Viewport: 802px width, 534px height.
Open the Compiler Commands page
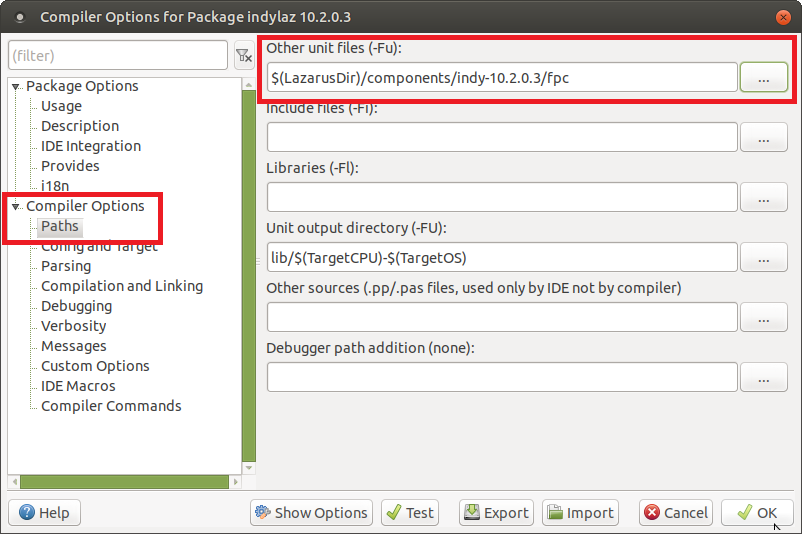click(111, 406)
